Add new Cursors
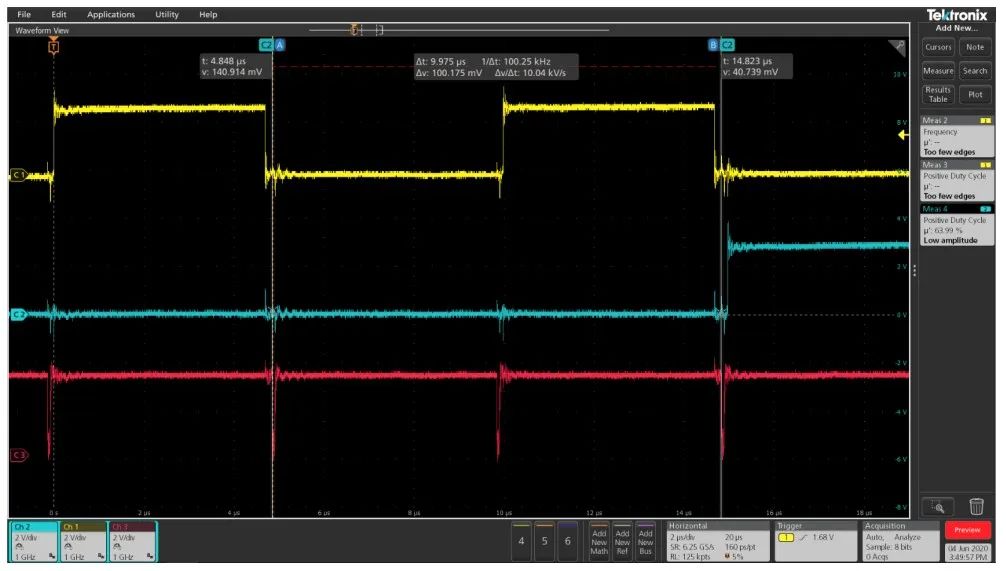This screenshot has width=1006, height=571. click(938, 47)
